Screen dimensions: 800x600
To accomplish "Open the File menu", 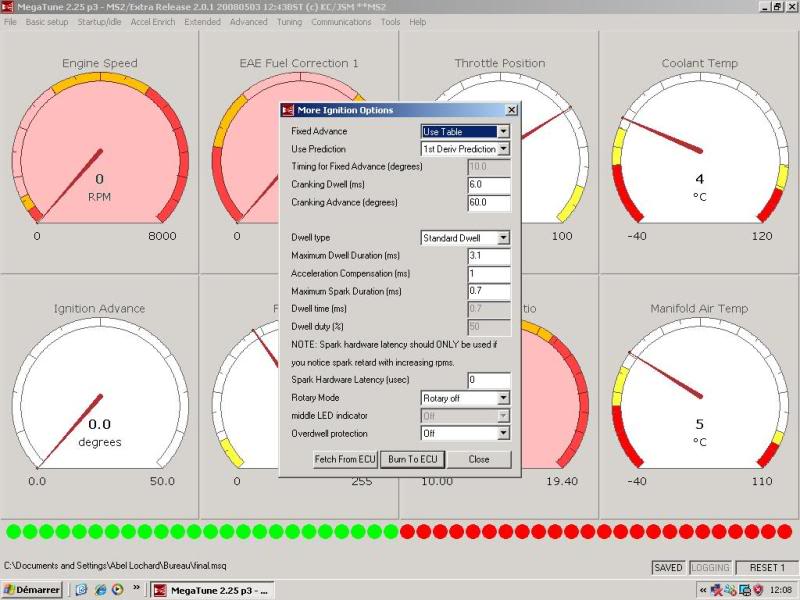I will coord(10,22).
